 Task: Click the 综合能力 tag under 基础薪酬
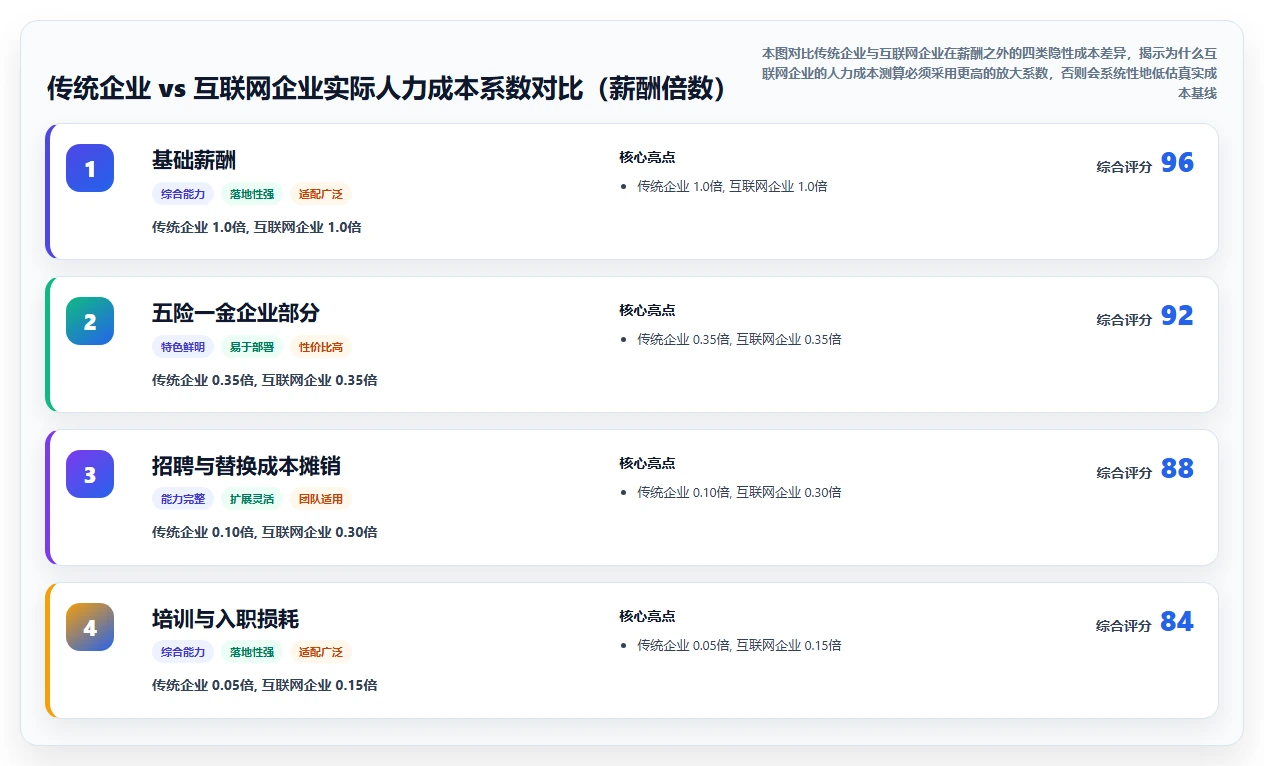pyautogui.click(x=183, y=194)
